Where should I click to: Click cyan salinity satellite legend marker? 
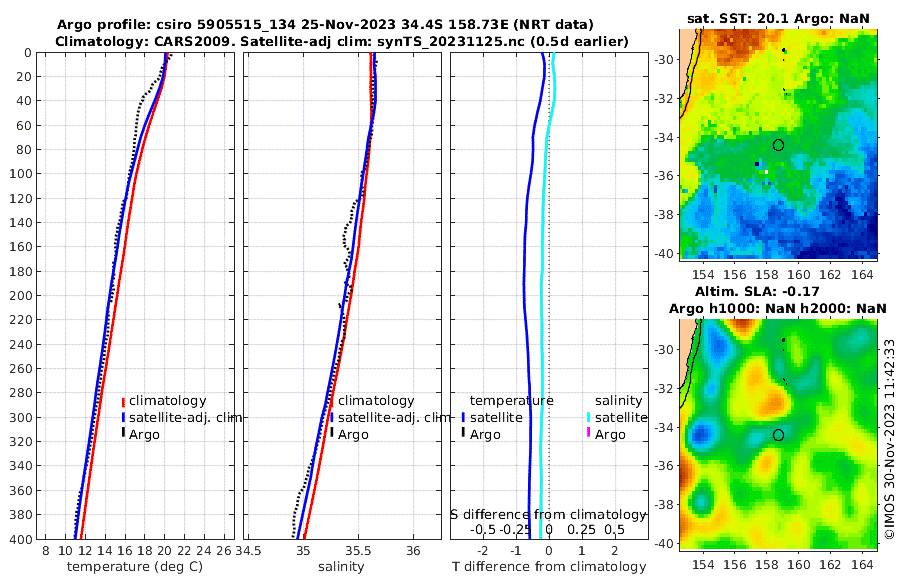pos(588,417)
